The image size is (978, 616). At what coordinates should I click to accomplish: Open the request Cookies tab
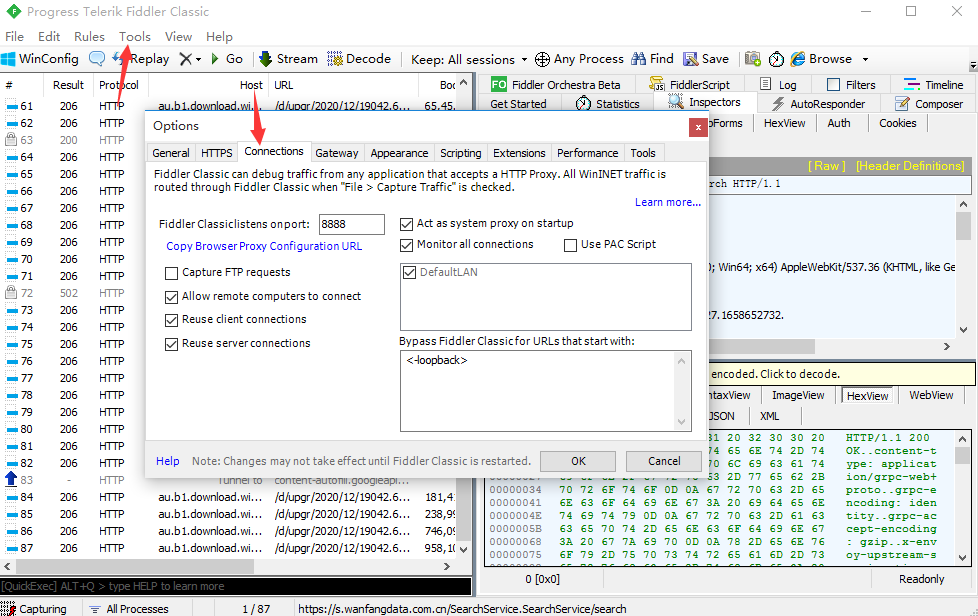(x=898, y=123)
